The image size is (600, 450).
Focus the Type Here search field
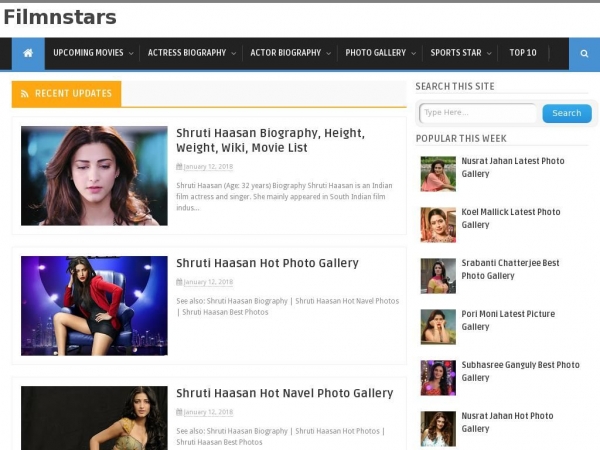[478, 113]
